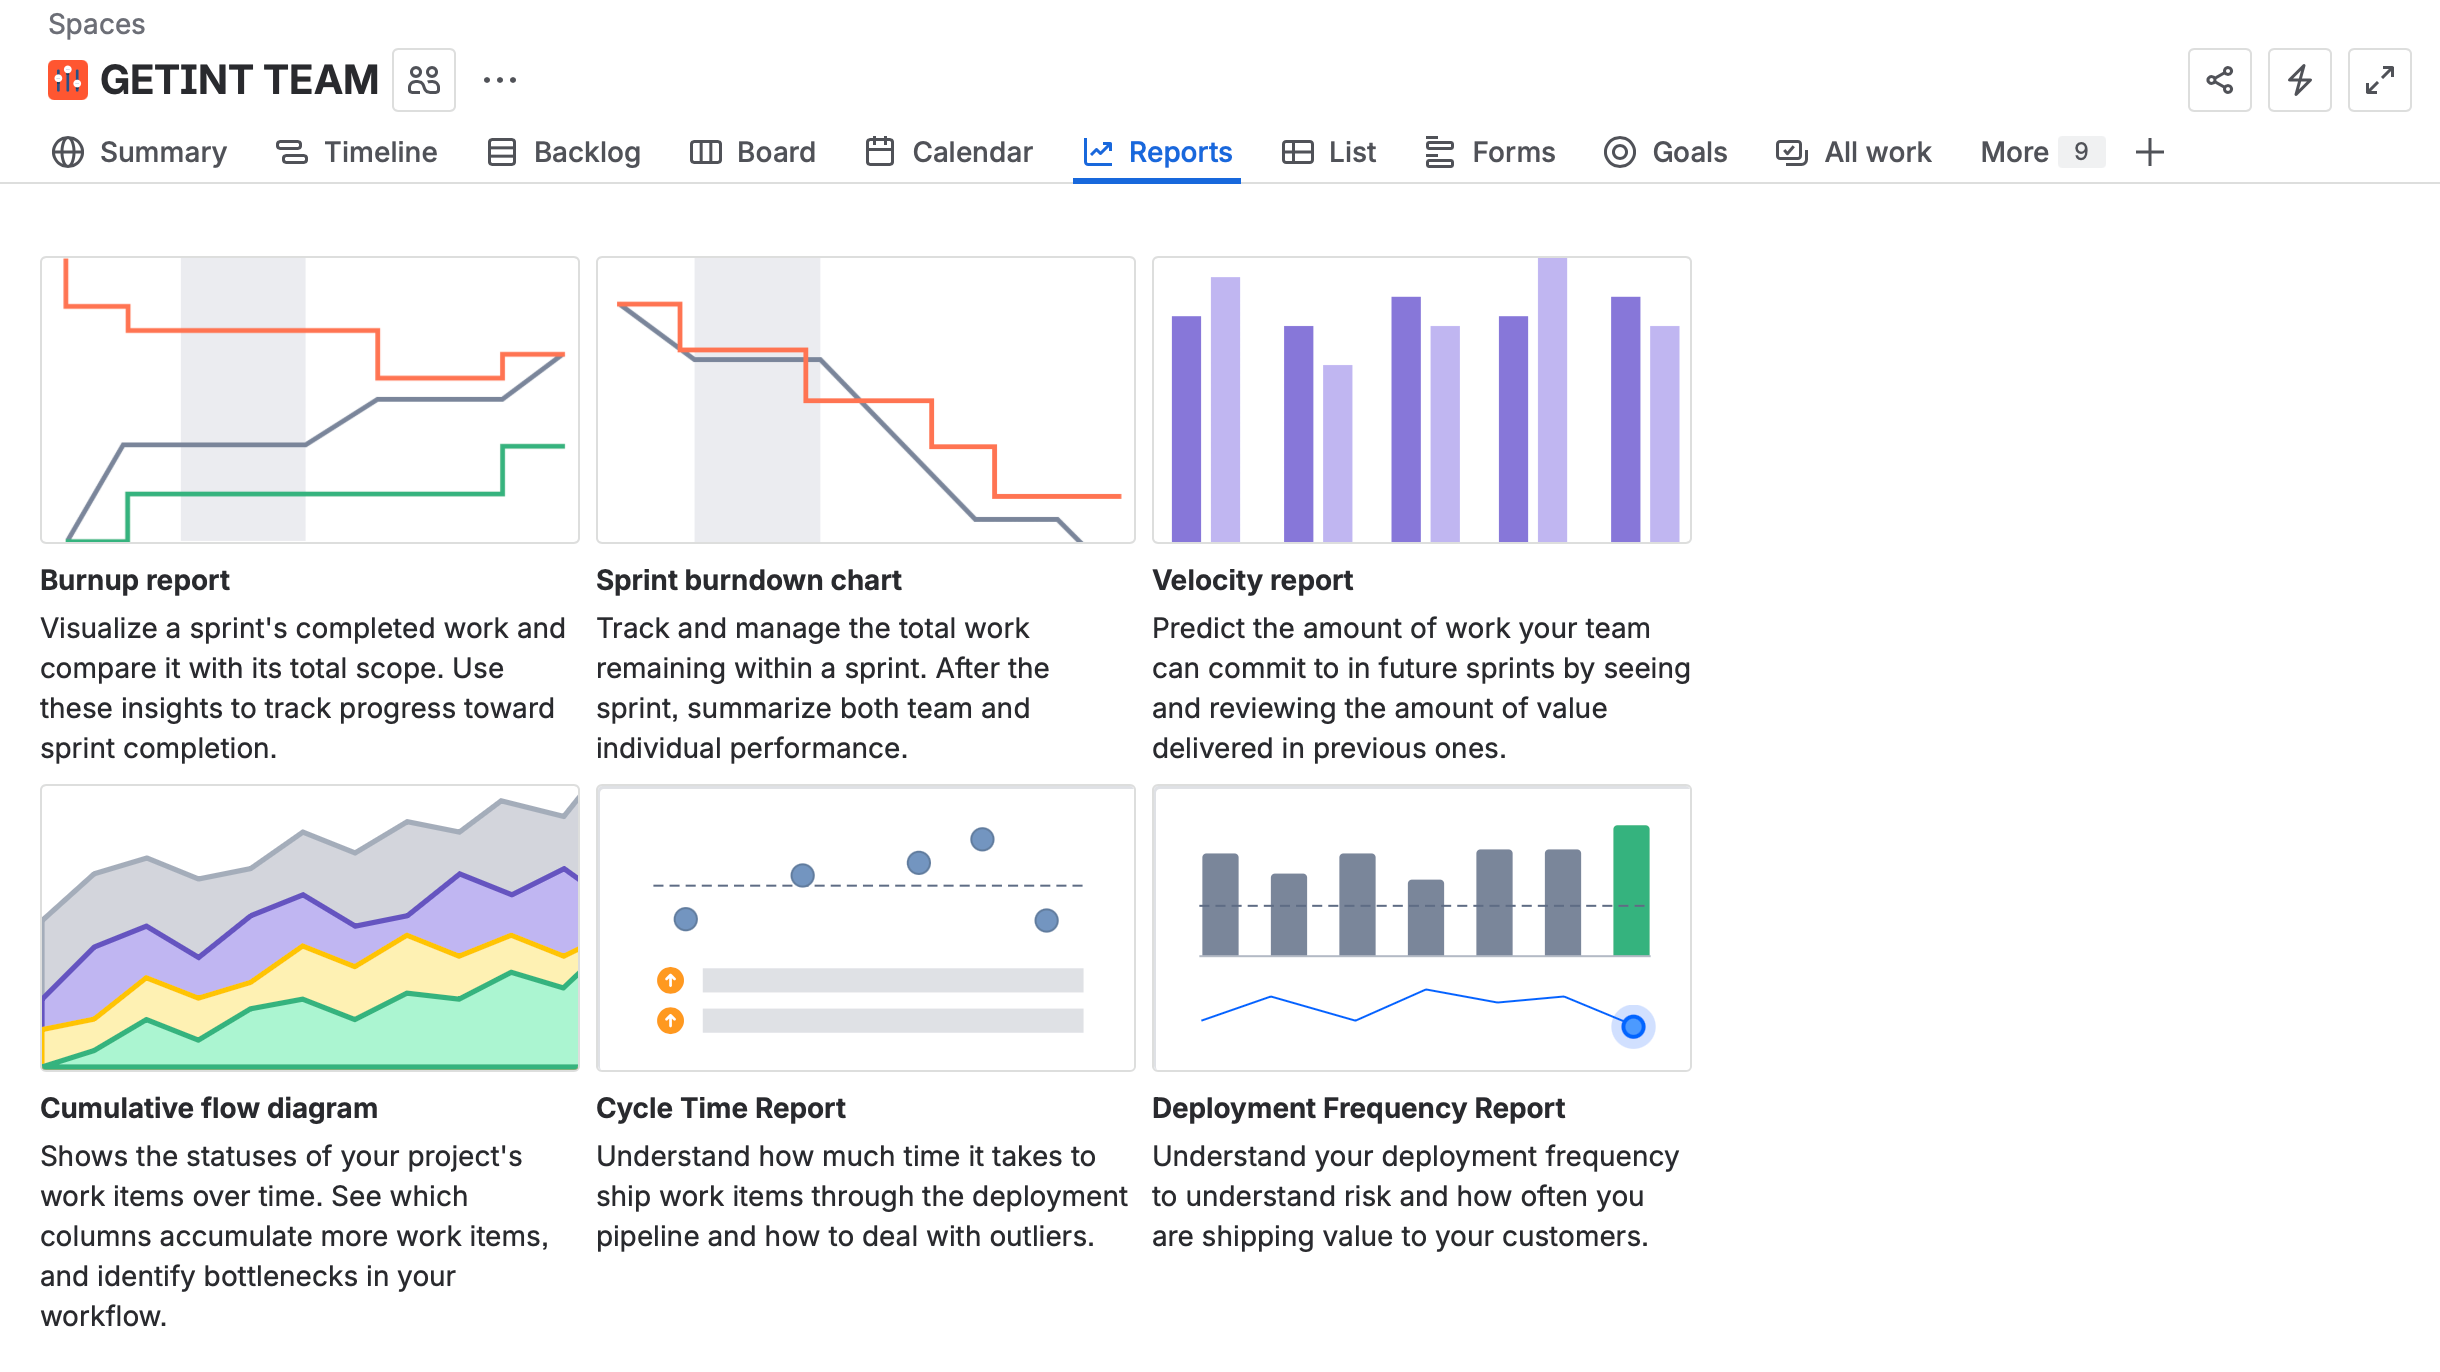This screenshot has height=1372, width=2440.
Task: Open the Spaces breadcrumb link
Action: [98, 24]
